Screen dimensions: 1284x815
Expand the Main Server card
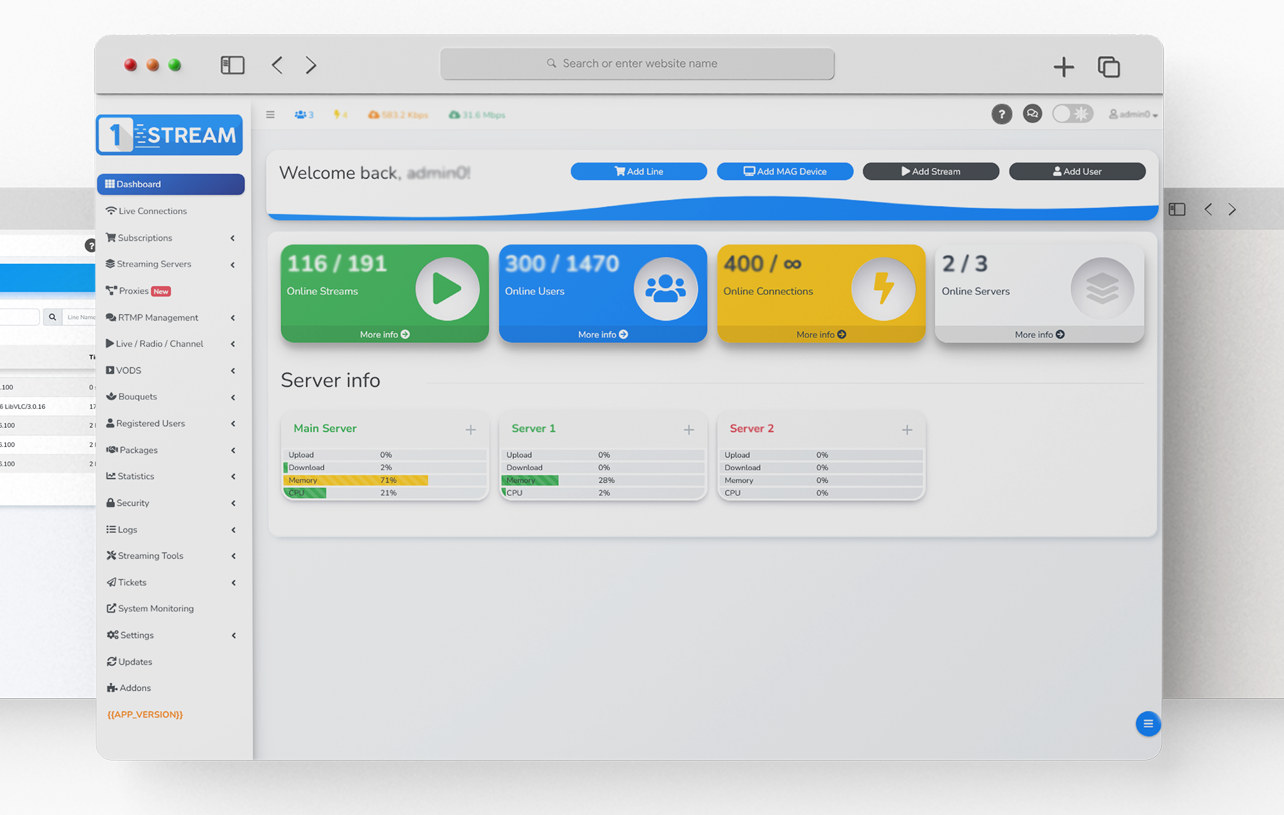pyautogui.click(x=470, y=430)
